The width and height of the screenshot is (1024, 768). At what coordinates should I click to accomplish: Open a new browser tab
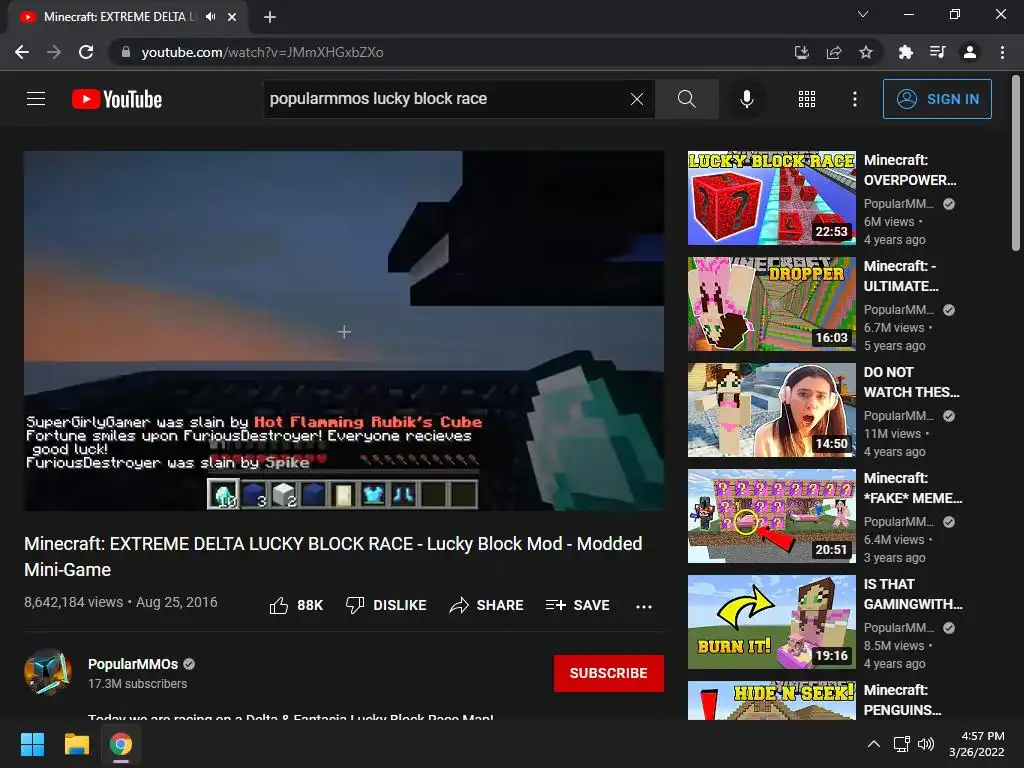pyautogui.click(x=270, y=17)
